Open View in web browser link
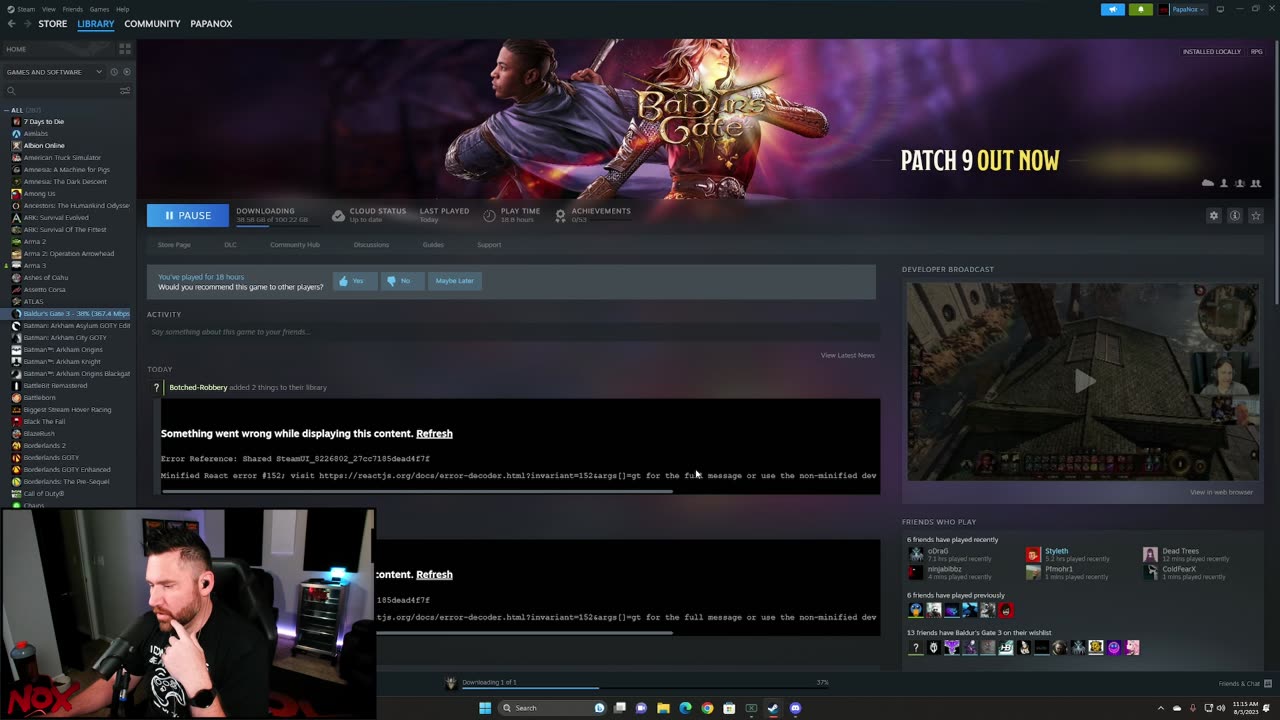Viewport: 1280px width, 720px height. pyautogui.click(x=1221, y=492)
